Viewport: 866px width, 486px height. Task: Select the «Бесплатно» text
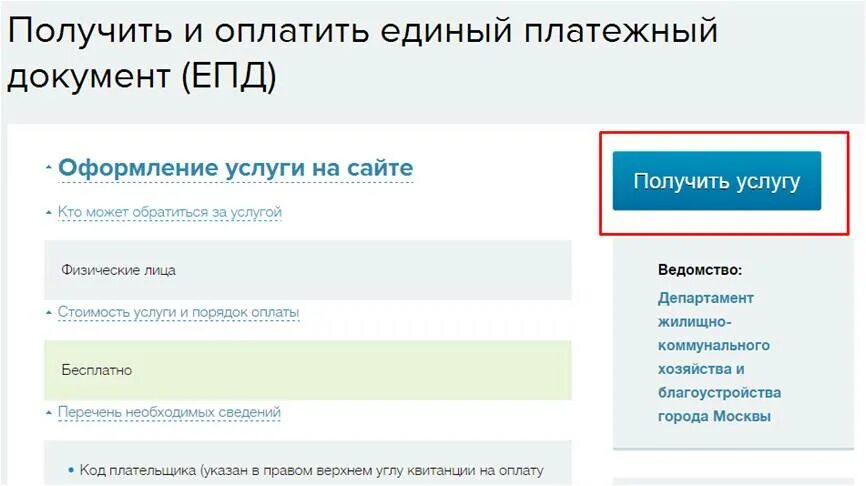click(x=97, y=370)
